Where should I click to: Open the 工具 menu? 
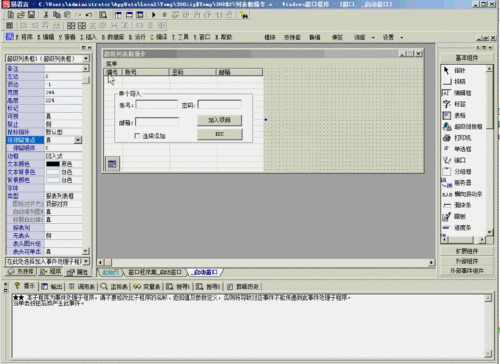point(180,37)
